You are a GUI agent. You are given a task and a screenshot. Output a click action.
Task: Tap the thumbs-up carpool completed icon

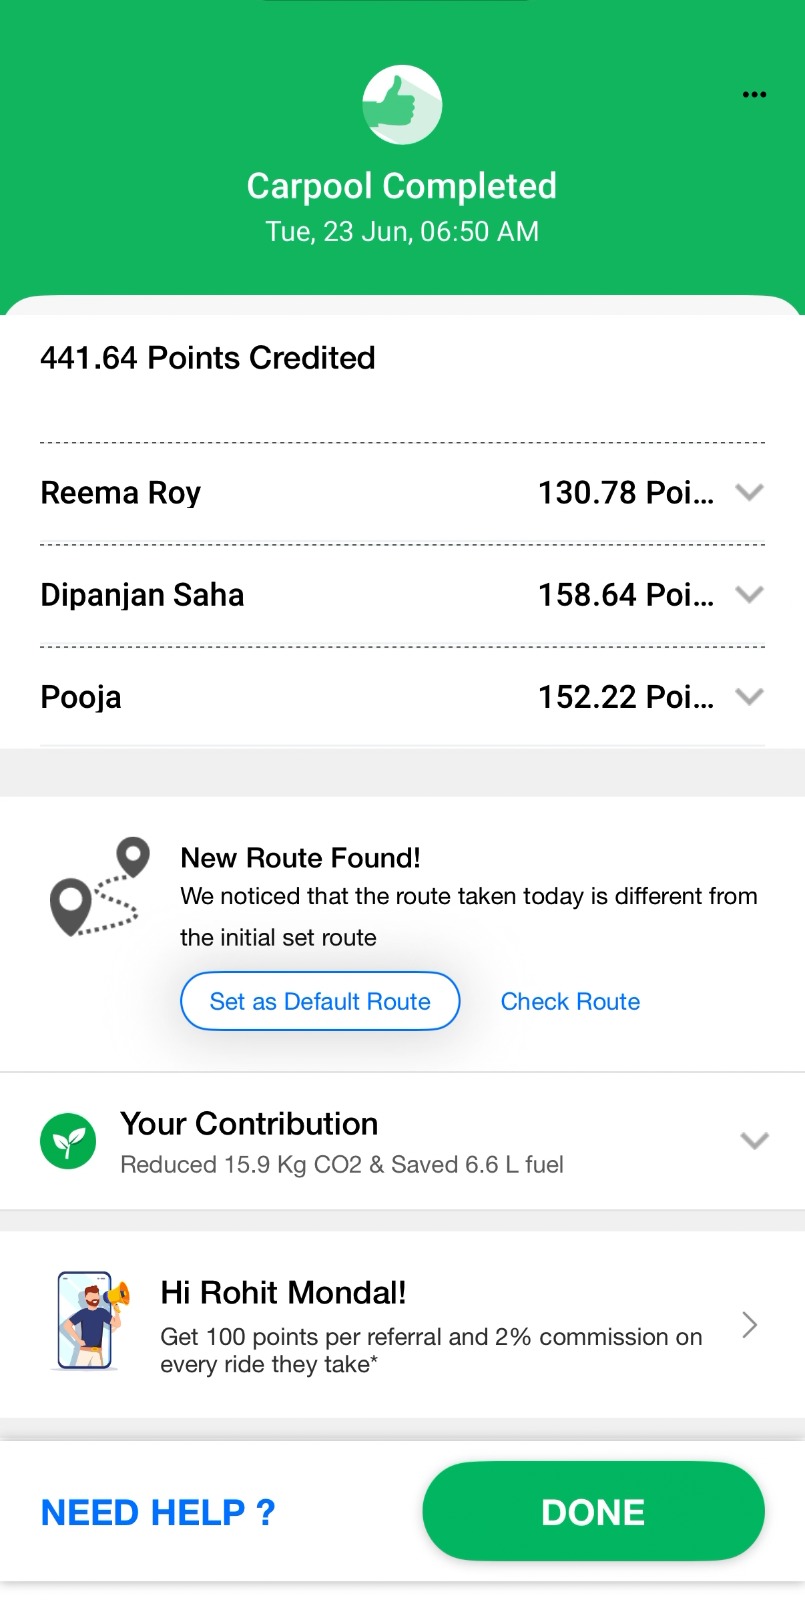click(402, 105)
